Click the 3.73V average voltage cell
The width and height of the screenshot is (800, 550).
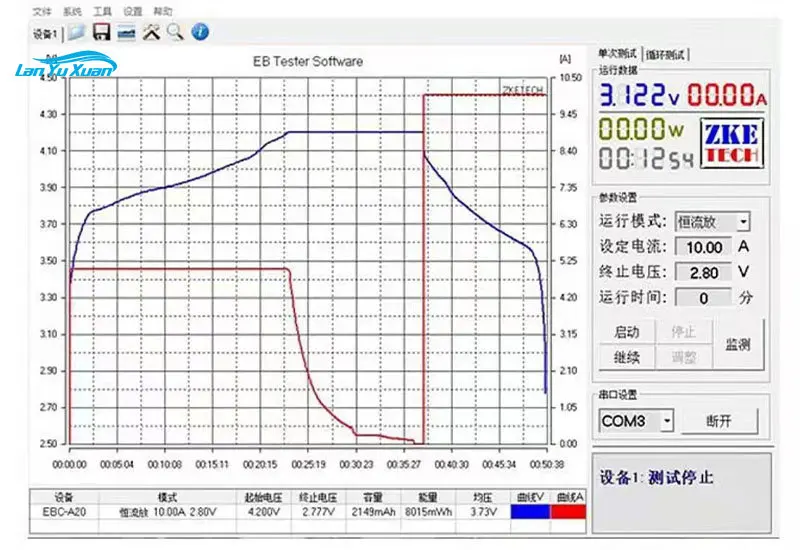click(483, 512)
